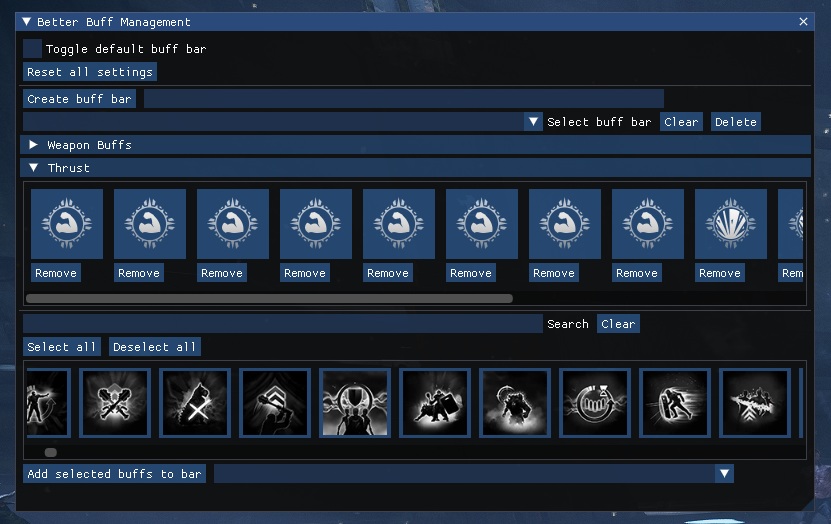Focus the new buff bar name field
The width and height of the screenshot is (831, 524).
[x=404, y=99]
